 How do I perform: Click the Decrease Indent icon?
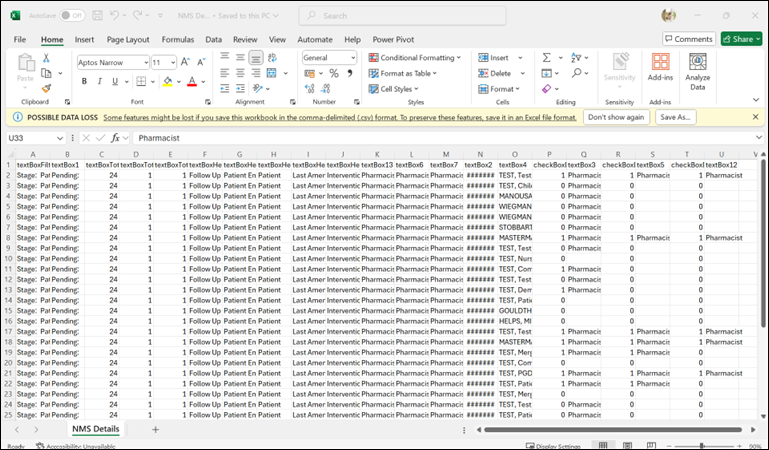pyautogui.click(x=225, y=89)
